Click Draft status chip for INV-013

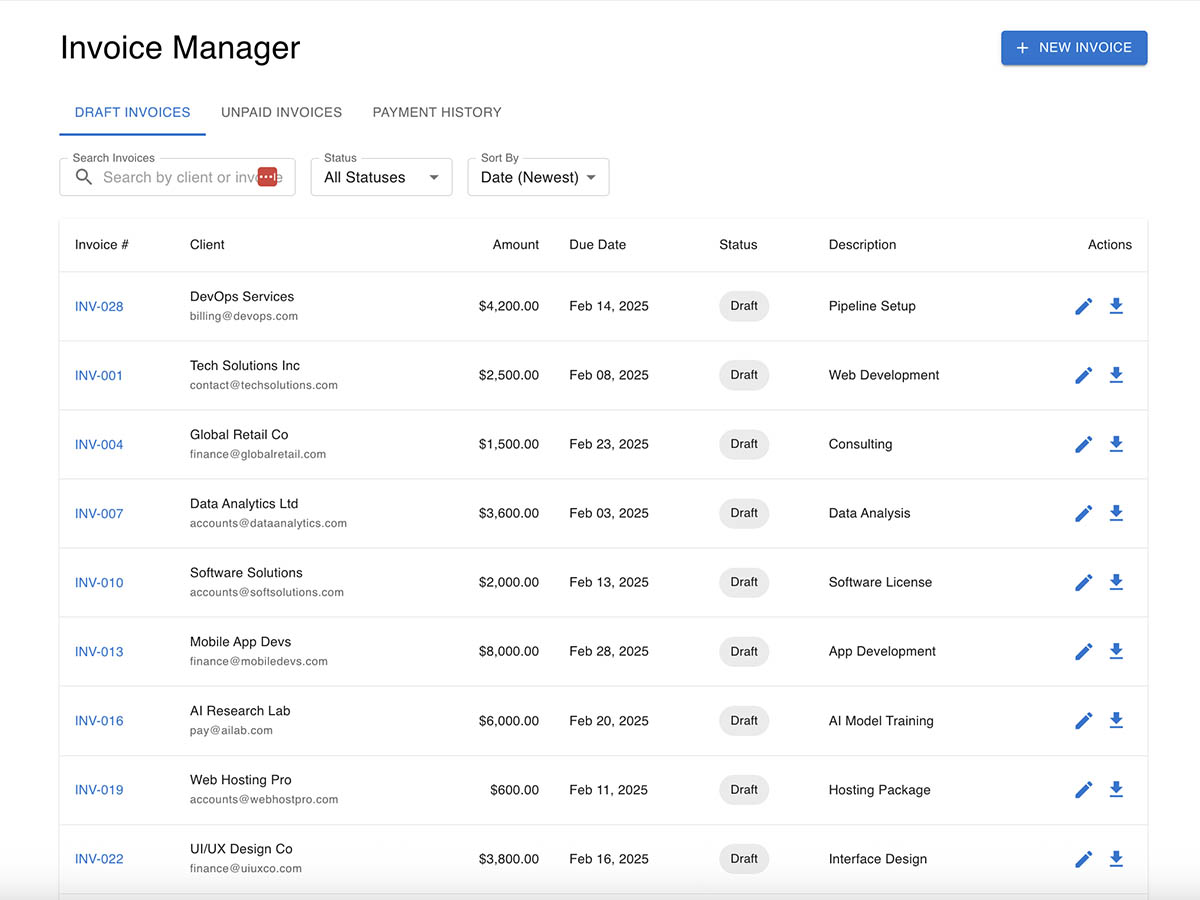[x=744, y=651]
